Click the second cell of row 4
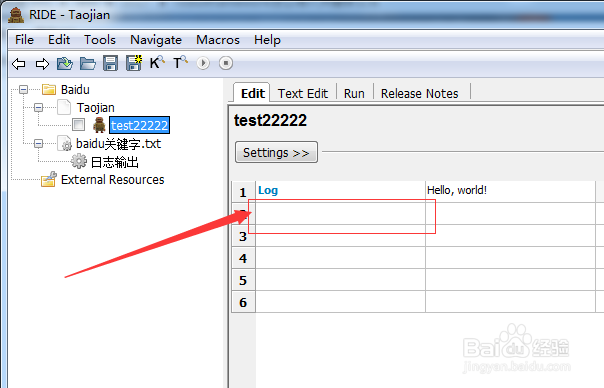This screenshot has width=604, height=388. coord(510,258)
